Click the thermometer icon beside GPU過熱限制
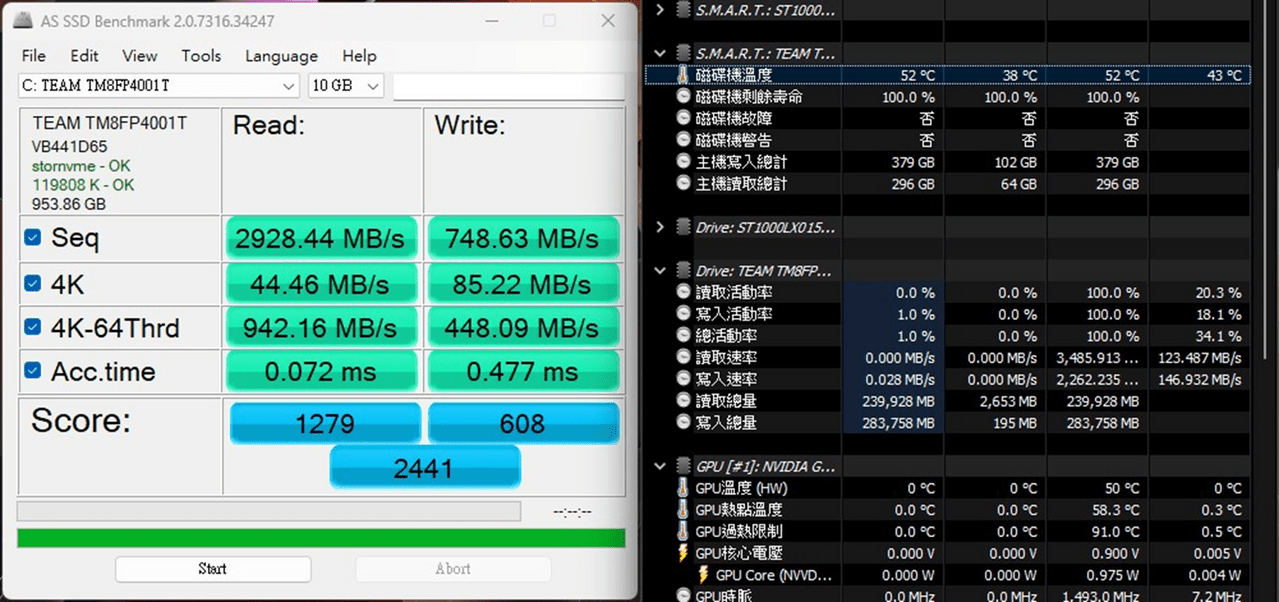Viewport: 1279px width, 602px height. 683,532
